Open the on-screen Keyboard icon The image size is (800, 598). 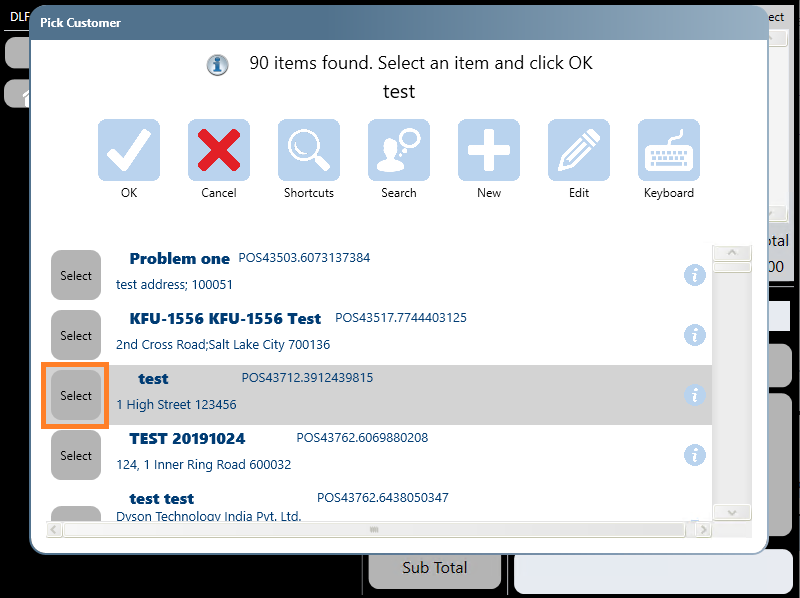pyautogui.click(x=669, y=151)
